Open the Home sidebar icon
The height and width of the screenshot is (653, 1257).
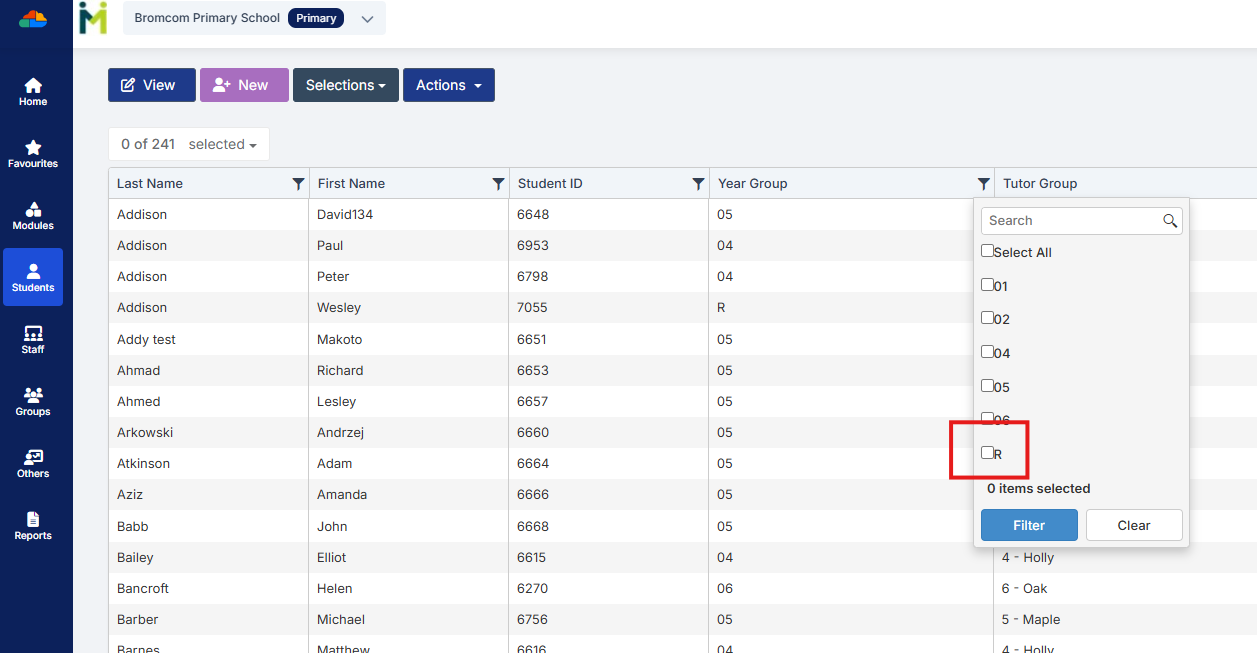point(33,87)
